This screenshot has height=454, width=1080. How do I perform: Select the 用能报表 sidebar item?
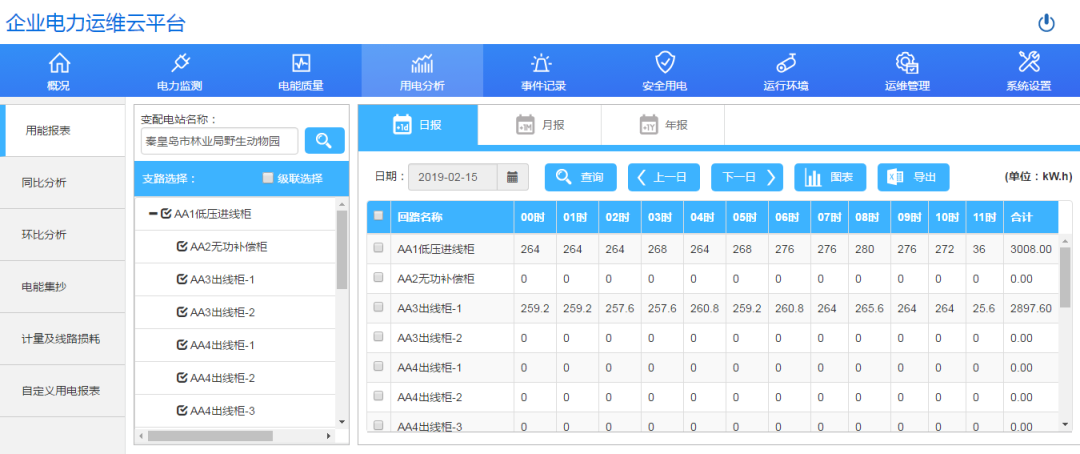click(x=63, y=130)
